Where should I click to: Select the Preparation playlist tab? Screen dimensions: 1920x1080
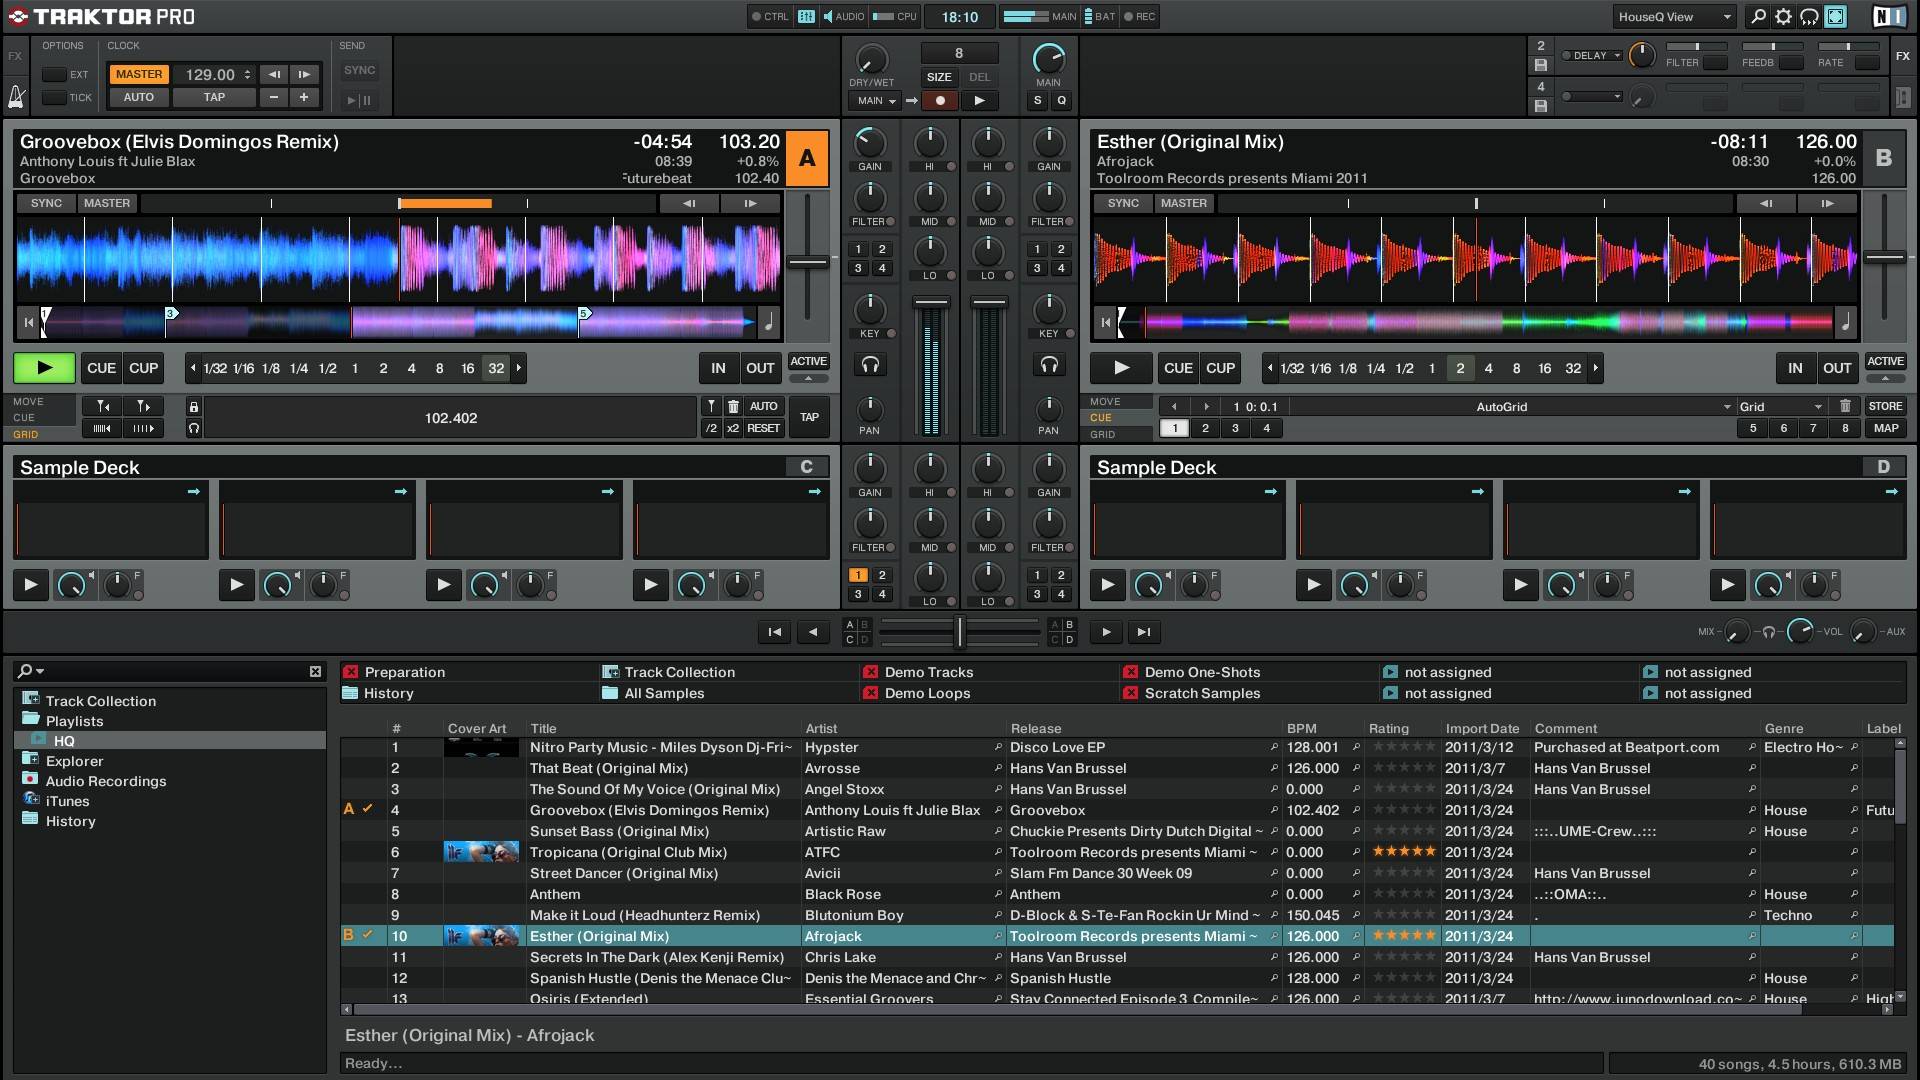[x=405, y=671]
